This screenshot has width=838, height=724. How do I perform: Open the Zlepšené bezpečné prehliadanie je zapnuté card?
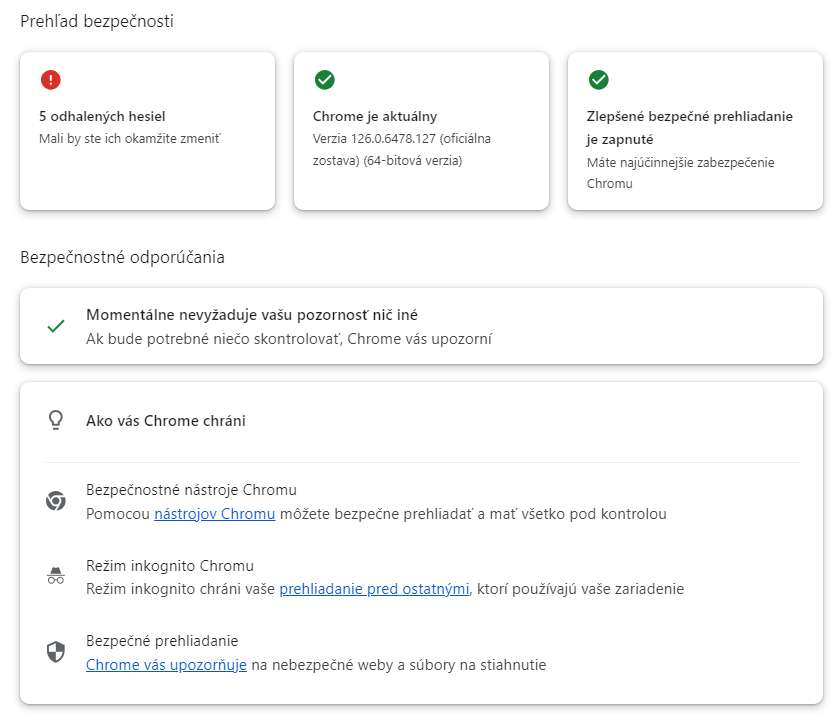tap(695, 131)
